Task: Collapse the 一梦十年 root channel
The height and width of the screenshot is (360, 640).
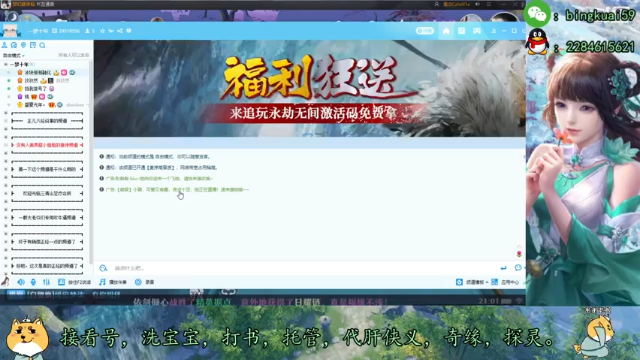Action: pyautogui.click(x=6, y=64)
